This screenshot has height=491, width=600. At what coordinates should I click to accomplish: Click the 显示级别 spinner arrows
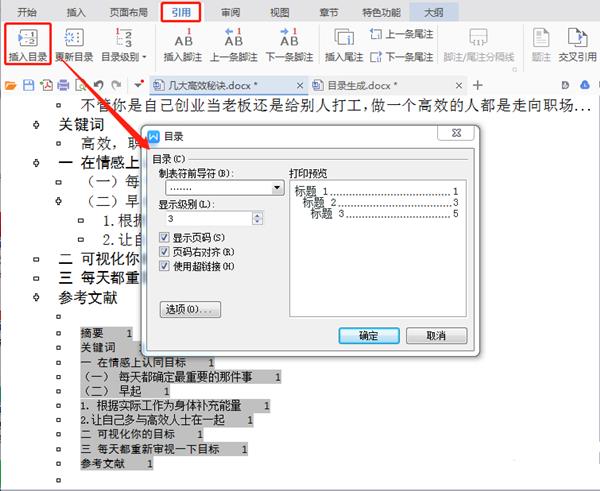pos(257,219)
